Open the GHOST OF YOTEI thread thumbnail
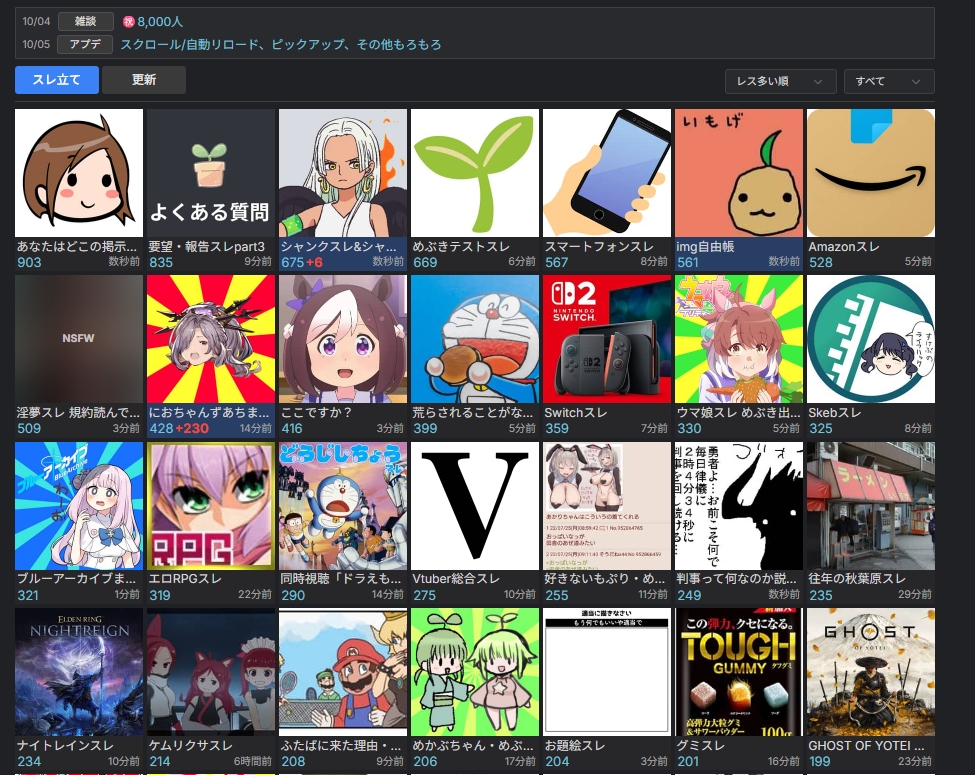 [x=870, y=672]
